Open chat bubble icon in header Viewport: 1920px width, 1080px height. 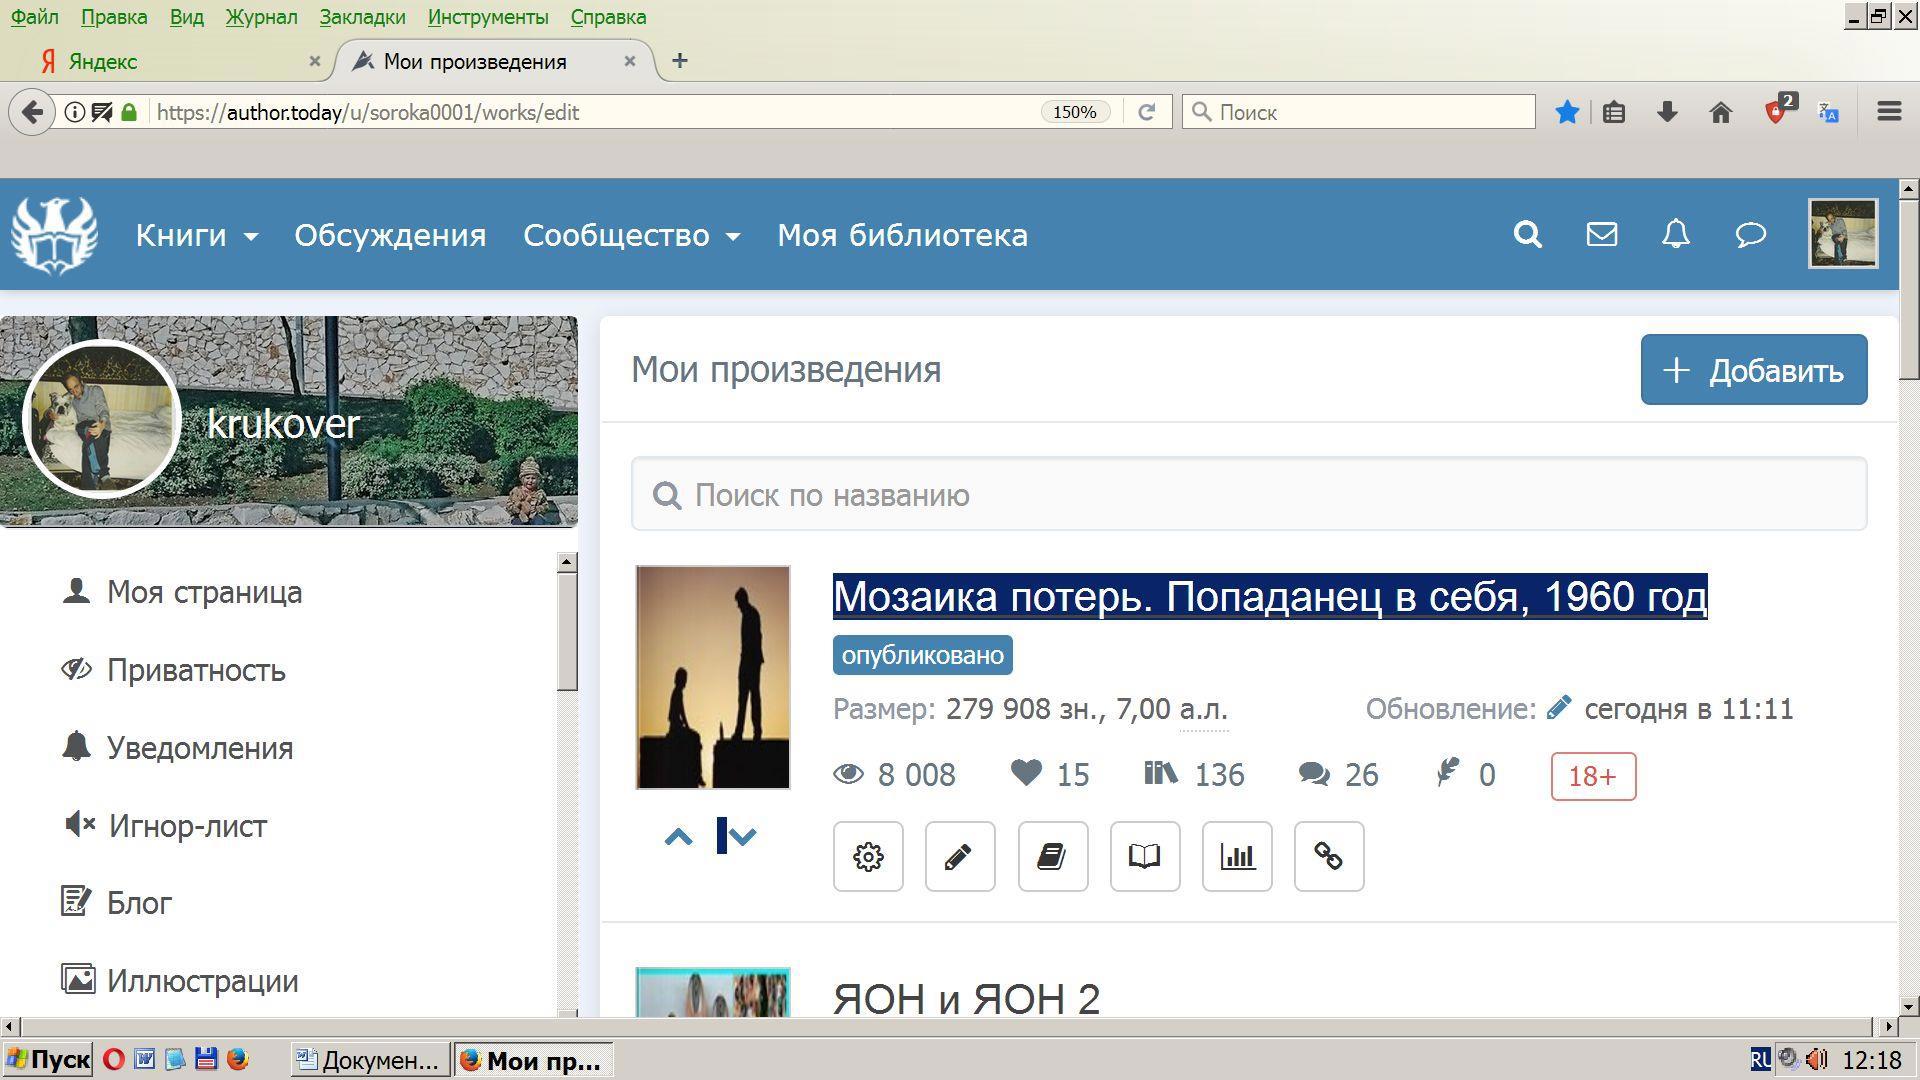click(x=1750, y=235)
